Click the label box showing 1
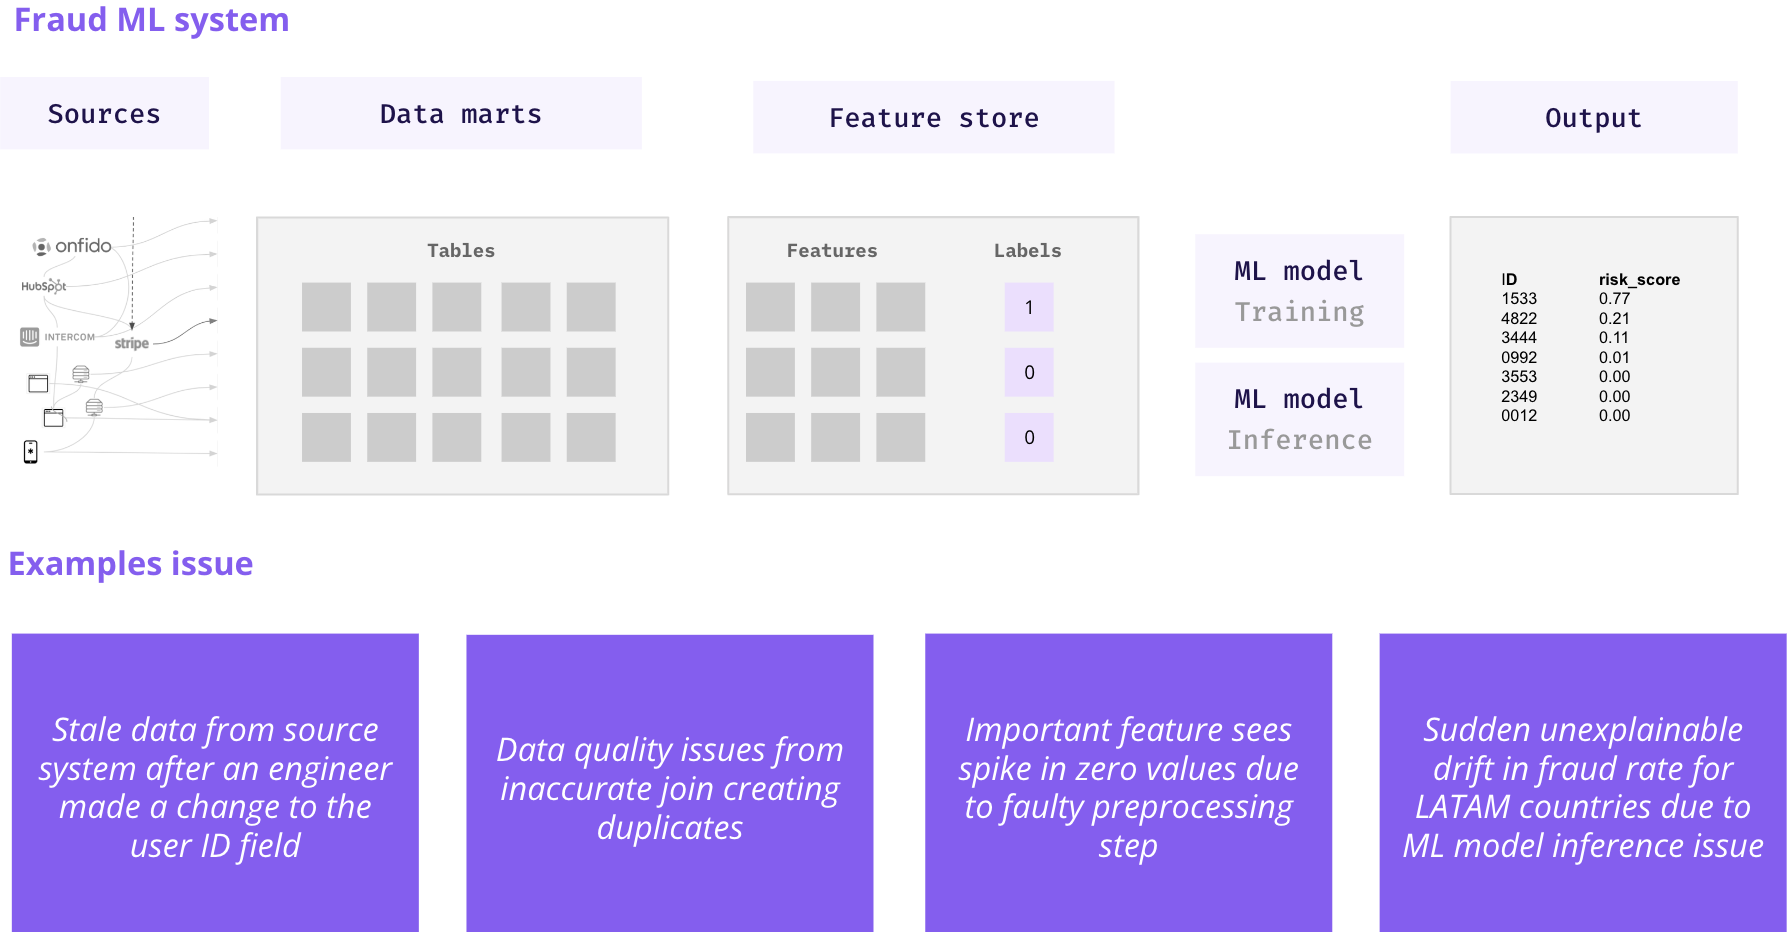 tap(1029, 307)
